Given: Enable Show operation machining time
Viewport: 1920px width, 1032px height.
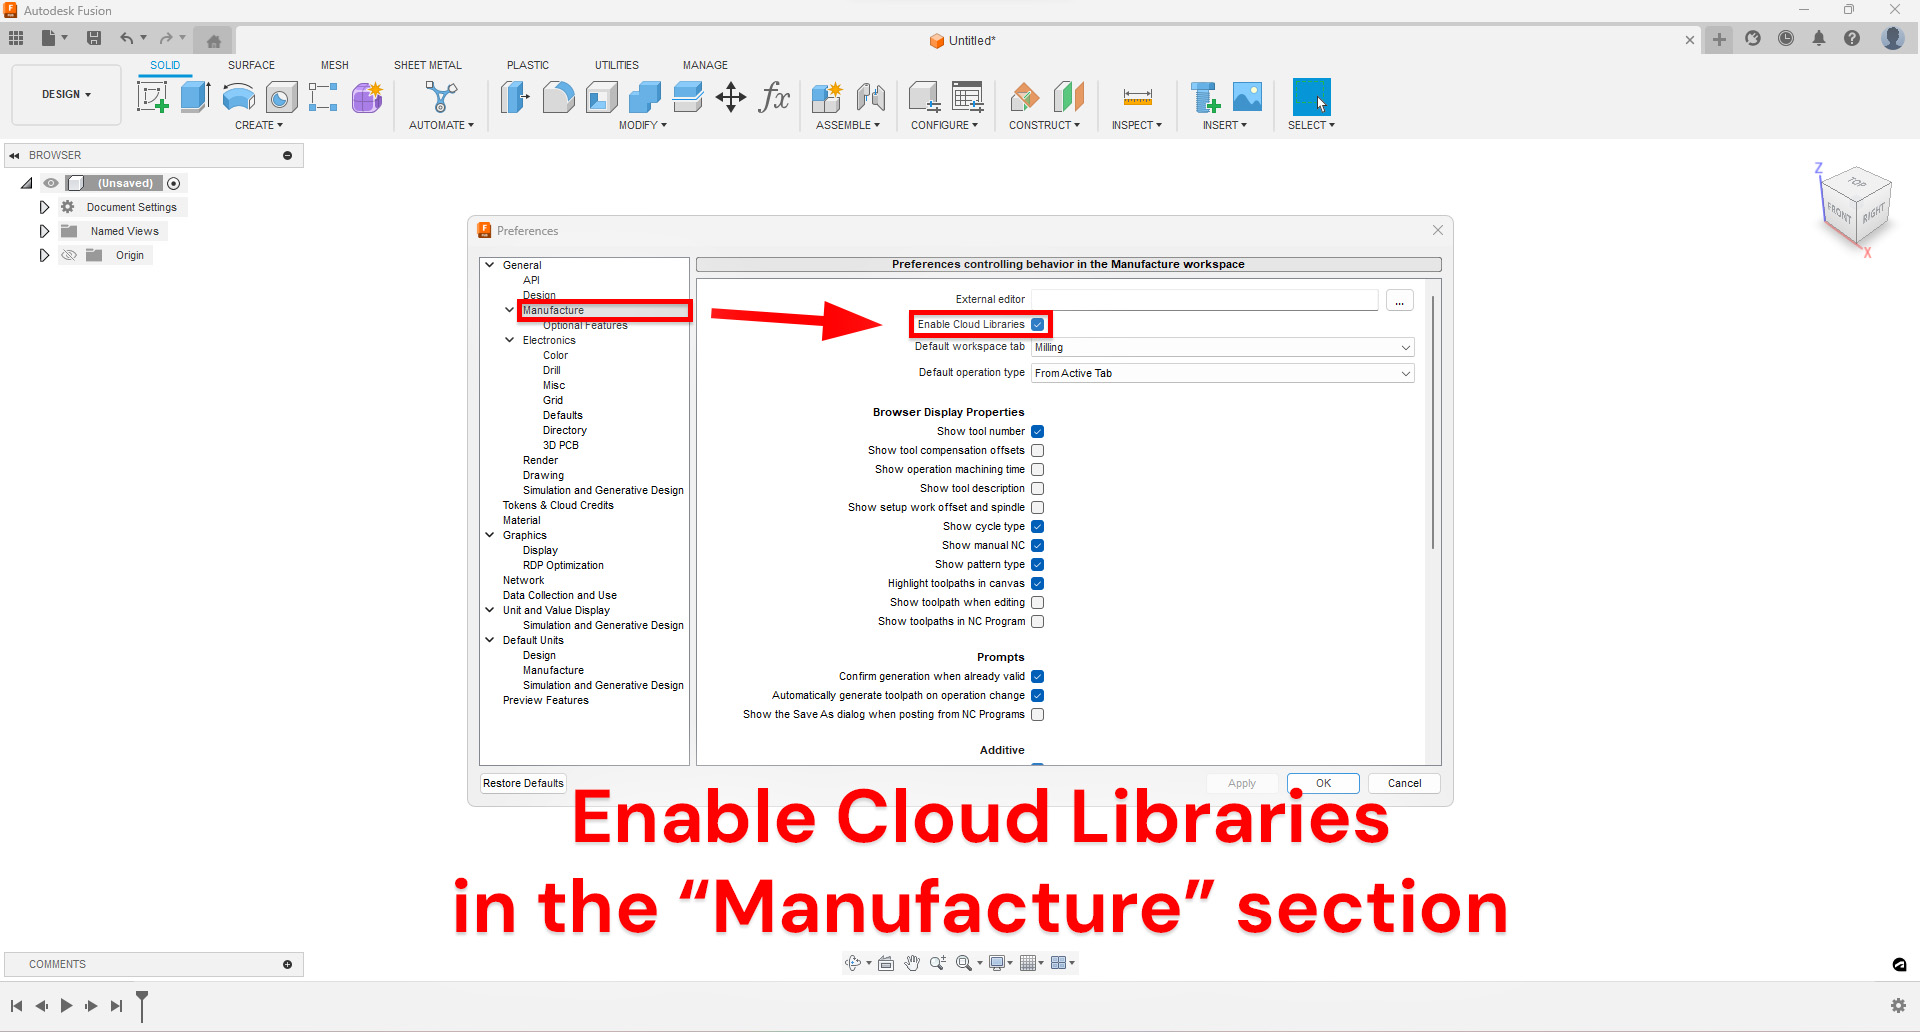Looking at the screenshot, I should coord(1038,469).
